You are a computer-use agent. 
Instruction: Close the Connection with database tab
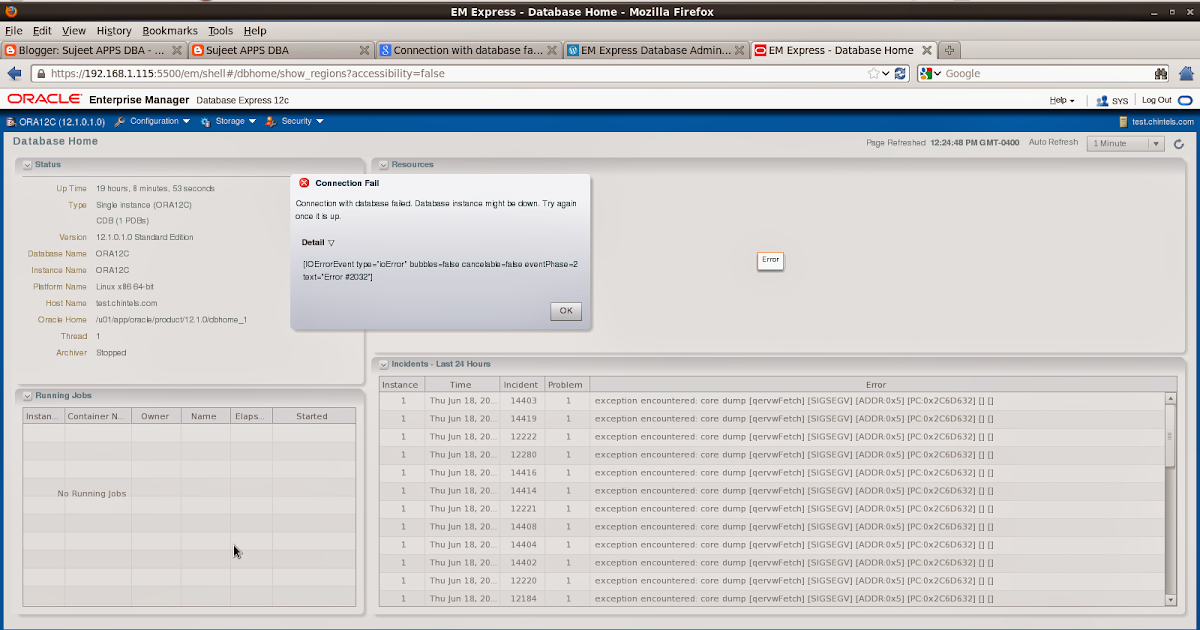(x=553, y=49)
